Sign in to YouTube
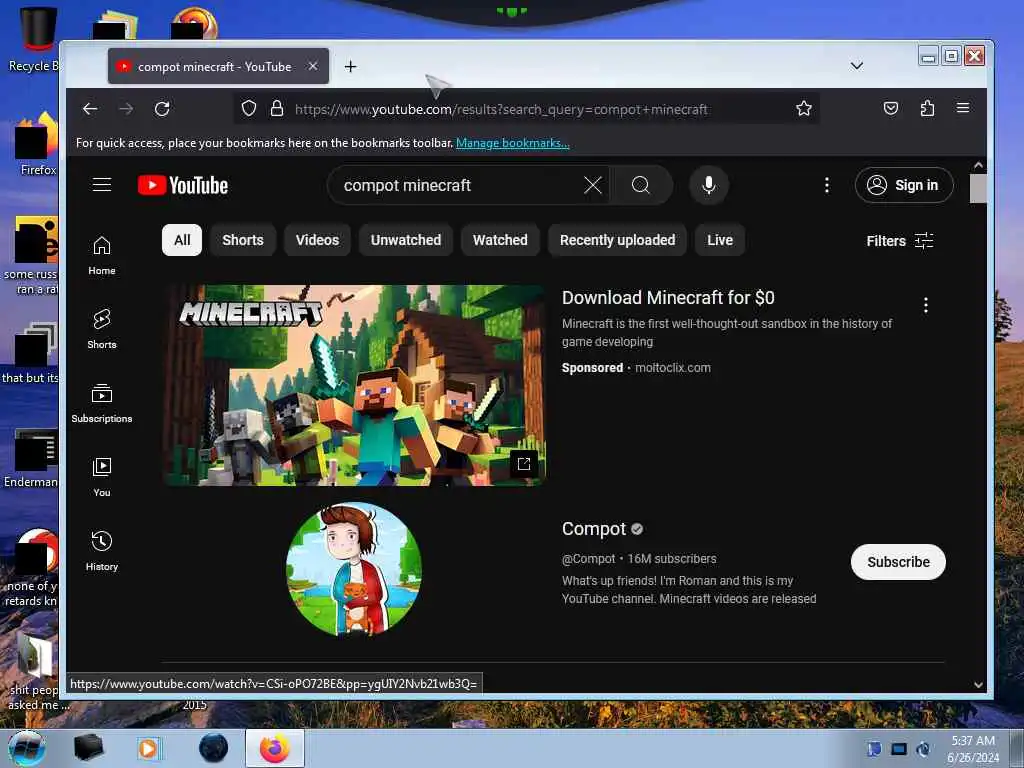The image size is (1024, 768). (904, 185)
